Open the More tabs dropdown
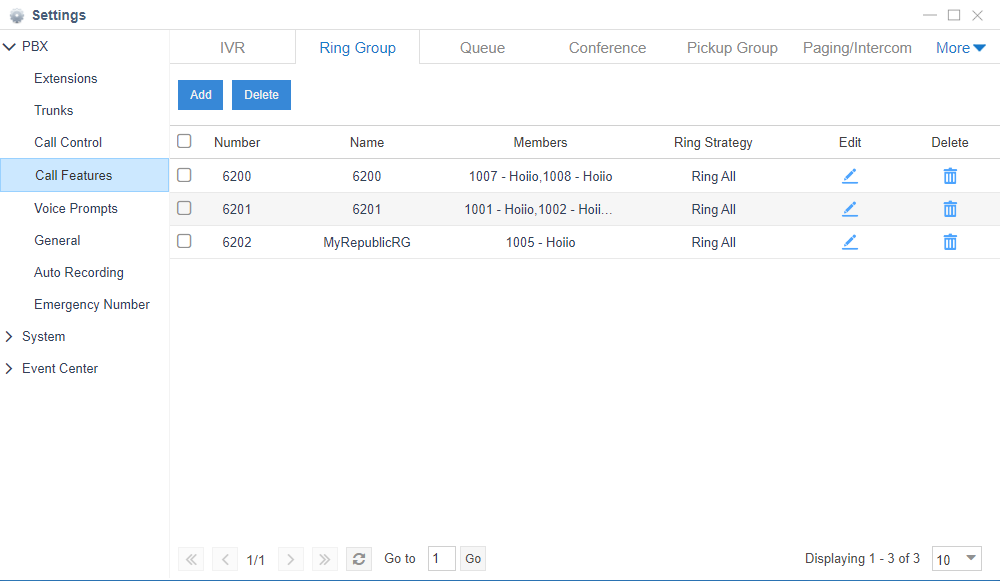1000x581 pixels. [960, 48]
